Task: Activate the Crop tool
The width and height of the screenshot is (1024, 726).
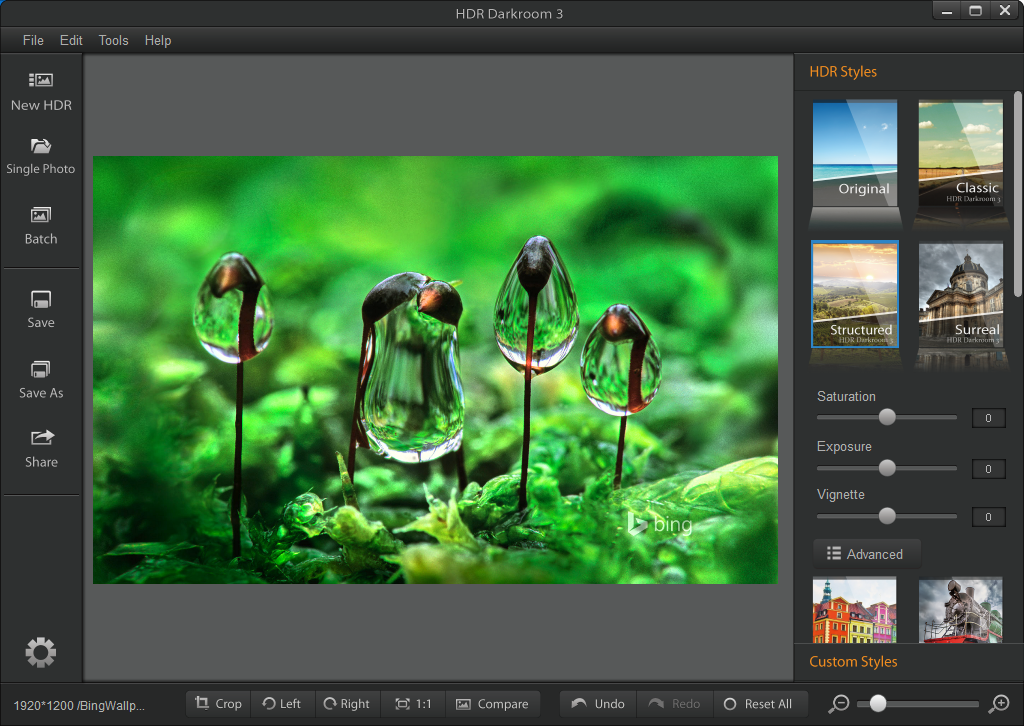Action: 218,704
